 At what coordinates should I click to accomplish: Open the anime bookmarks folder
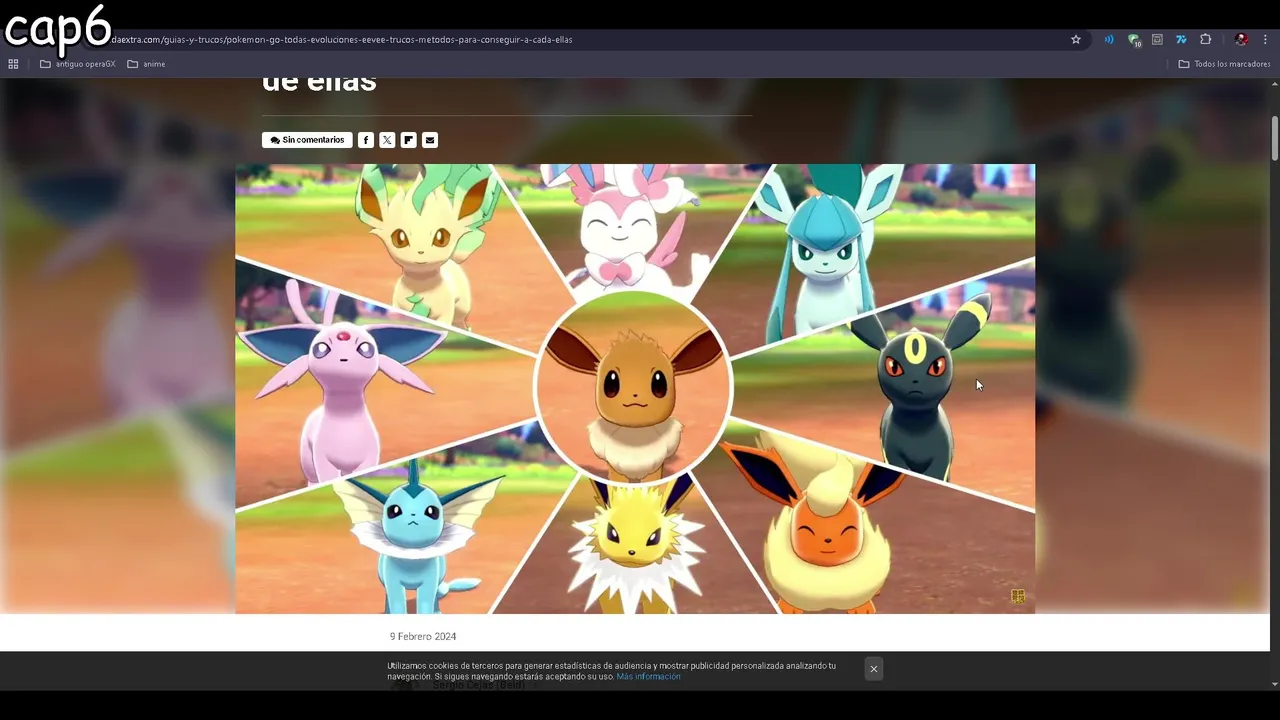coord(146,64)
